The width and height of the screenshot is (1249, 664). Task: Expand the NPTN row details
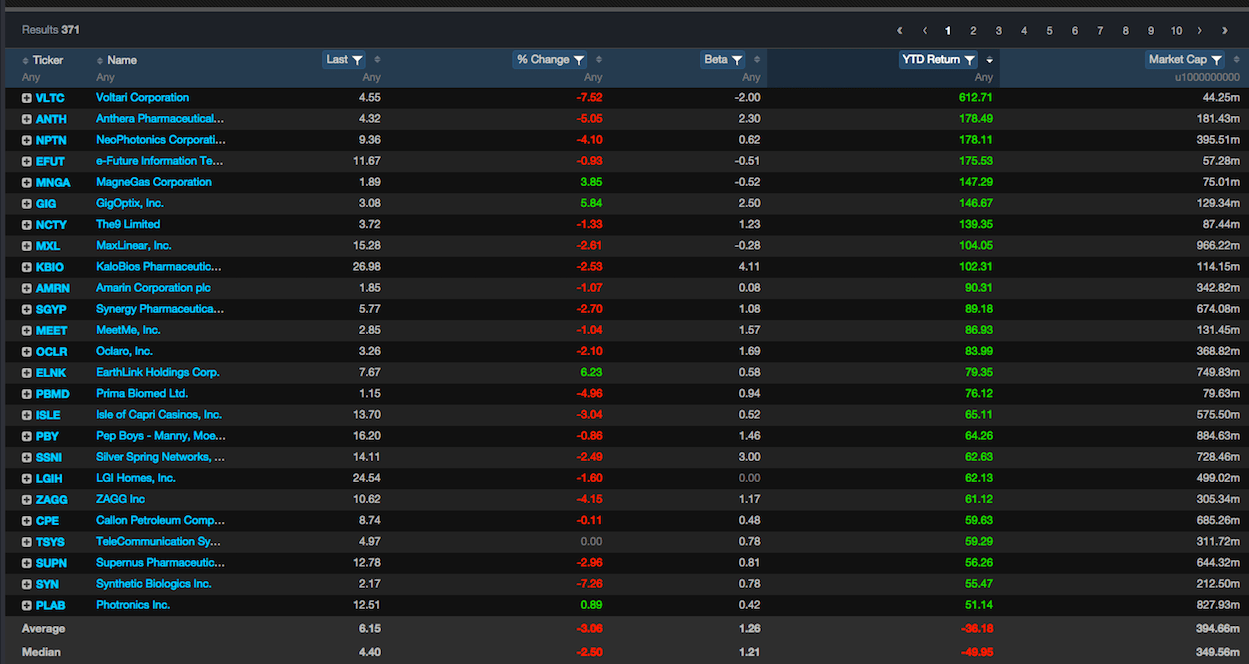pyautogui.click(x=27, y=140)
